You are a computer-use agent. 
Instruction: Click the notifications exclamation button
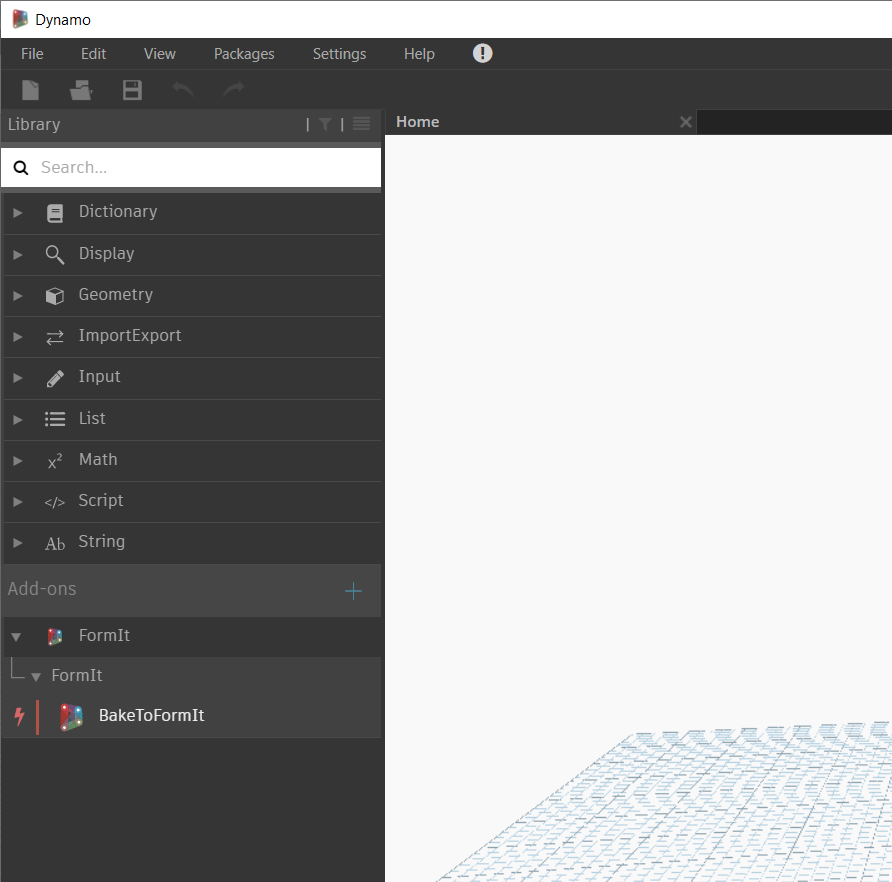coord(483,53)
